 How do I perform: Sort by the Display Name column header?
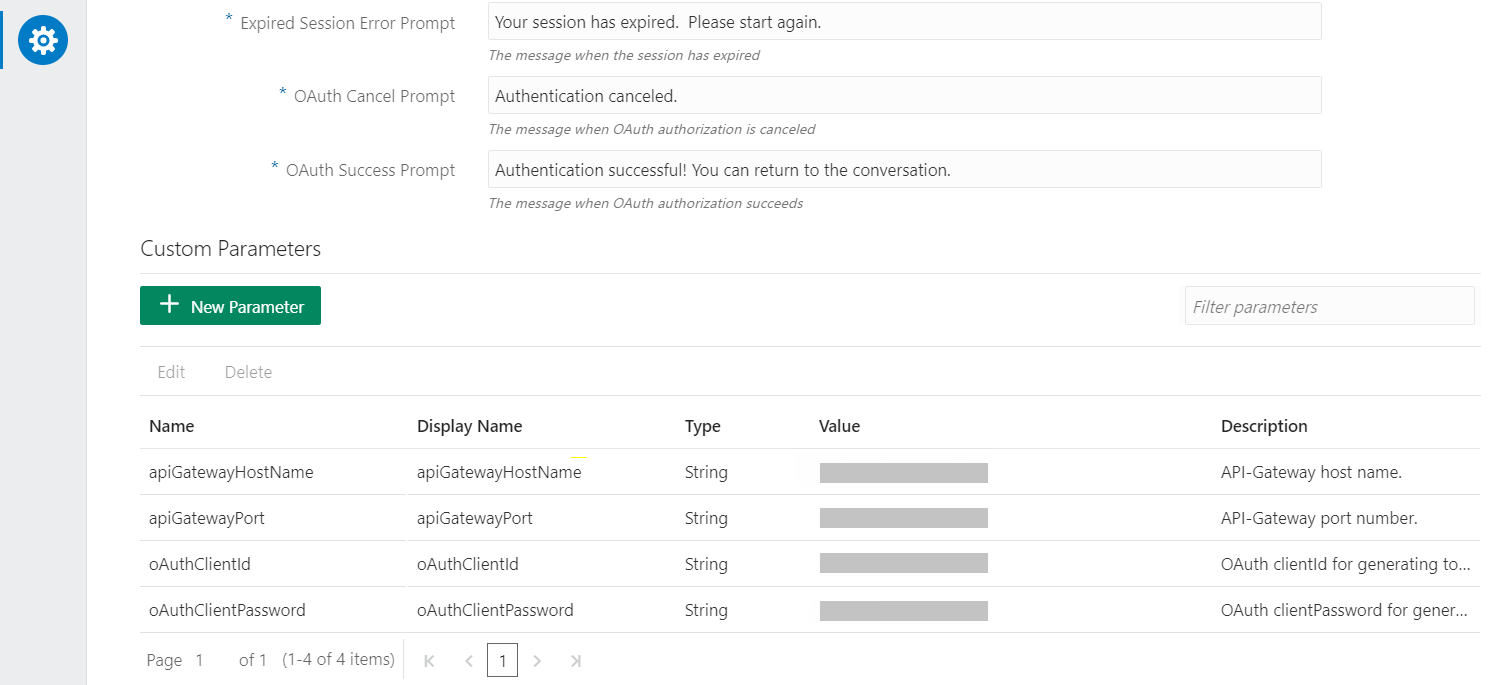[x=469, y=426]
